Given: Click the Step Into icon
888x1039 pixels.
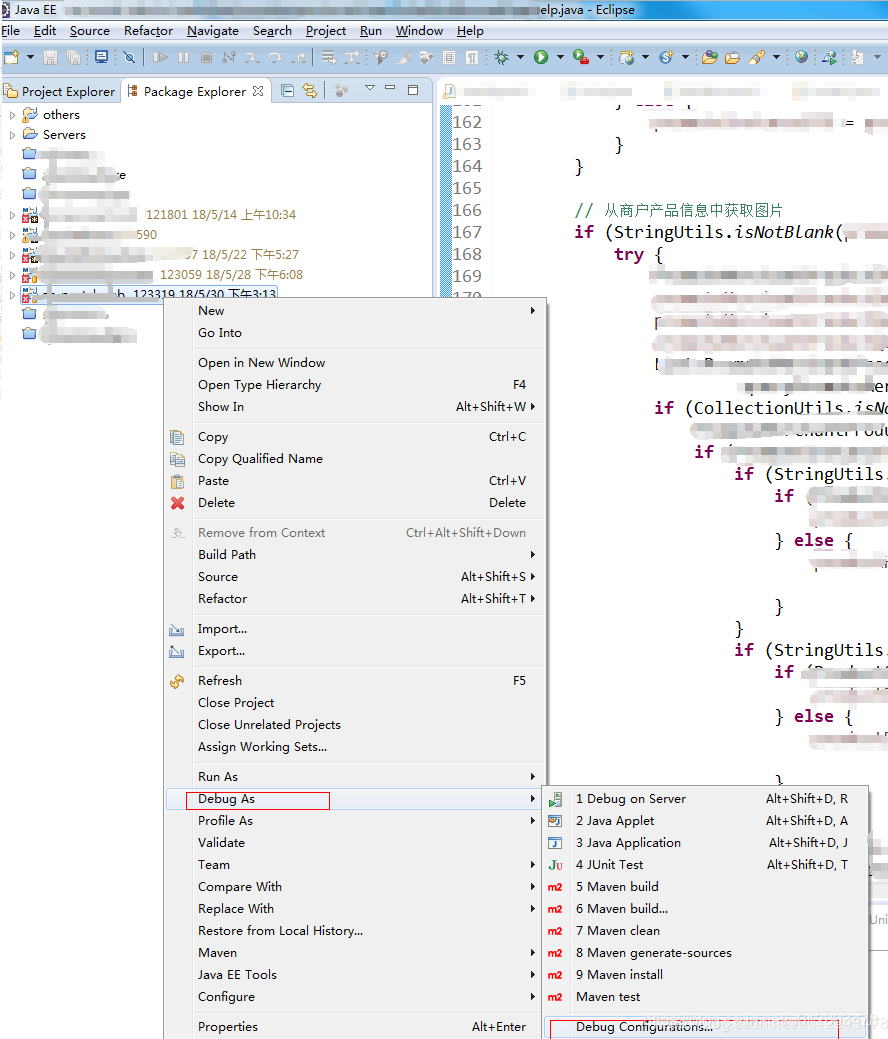Looking at the screenshot, I should coord(252,58).
